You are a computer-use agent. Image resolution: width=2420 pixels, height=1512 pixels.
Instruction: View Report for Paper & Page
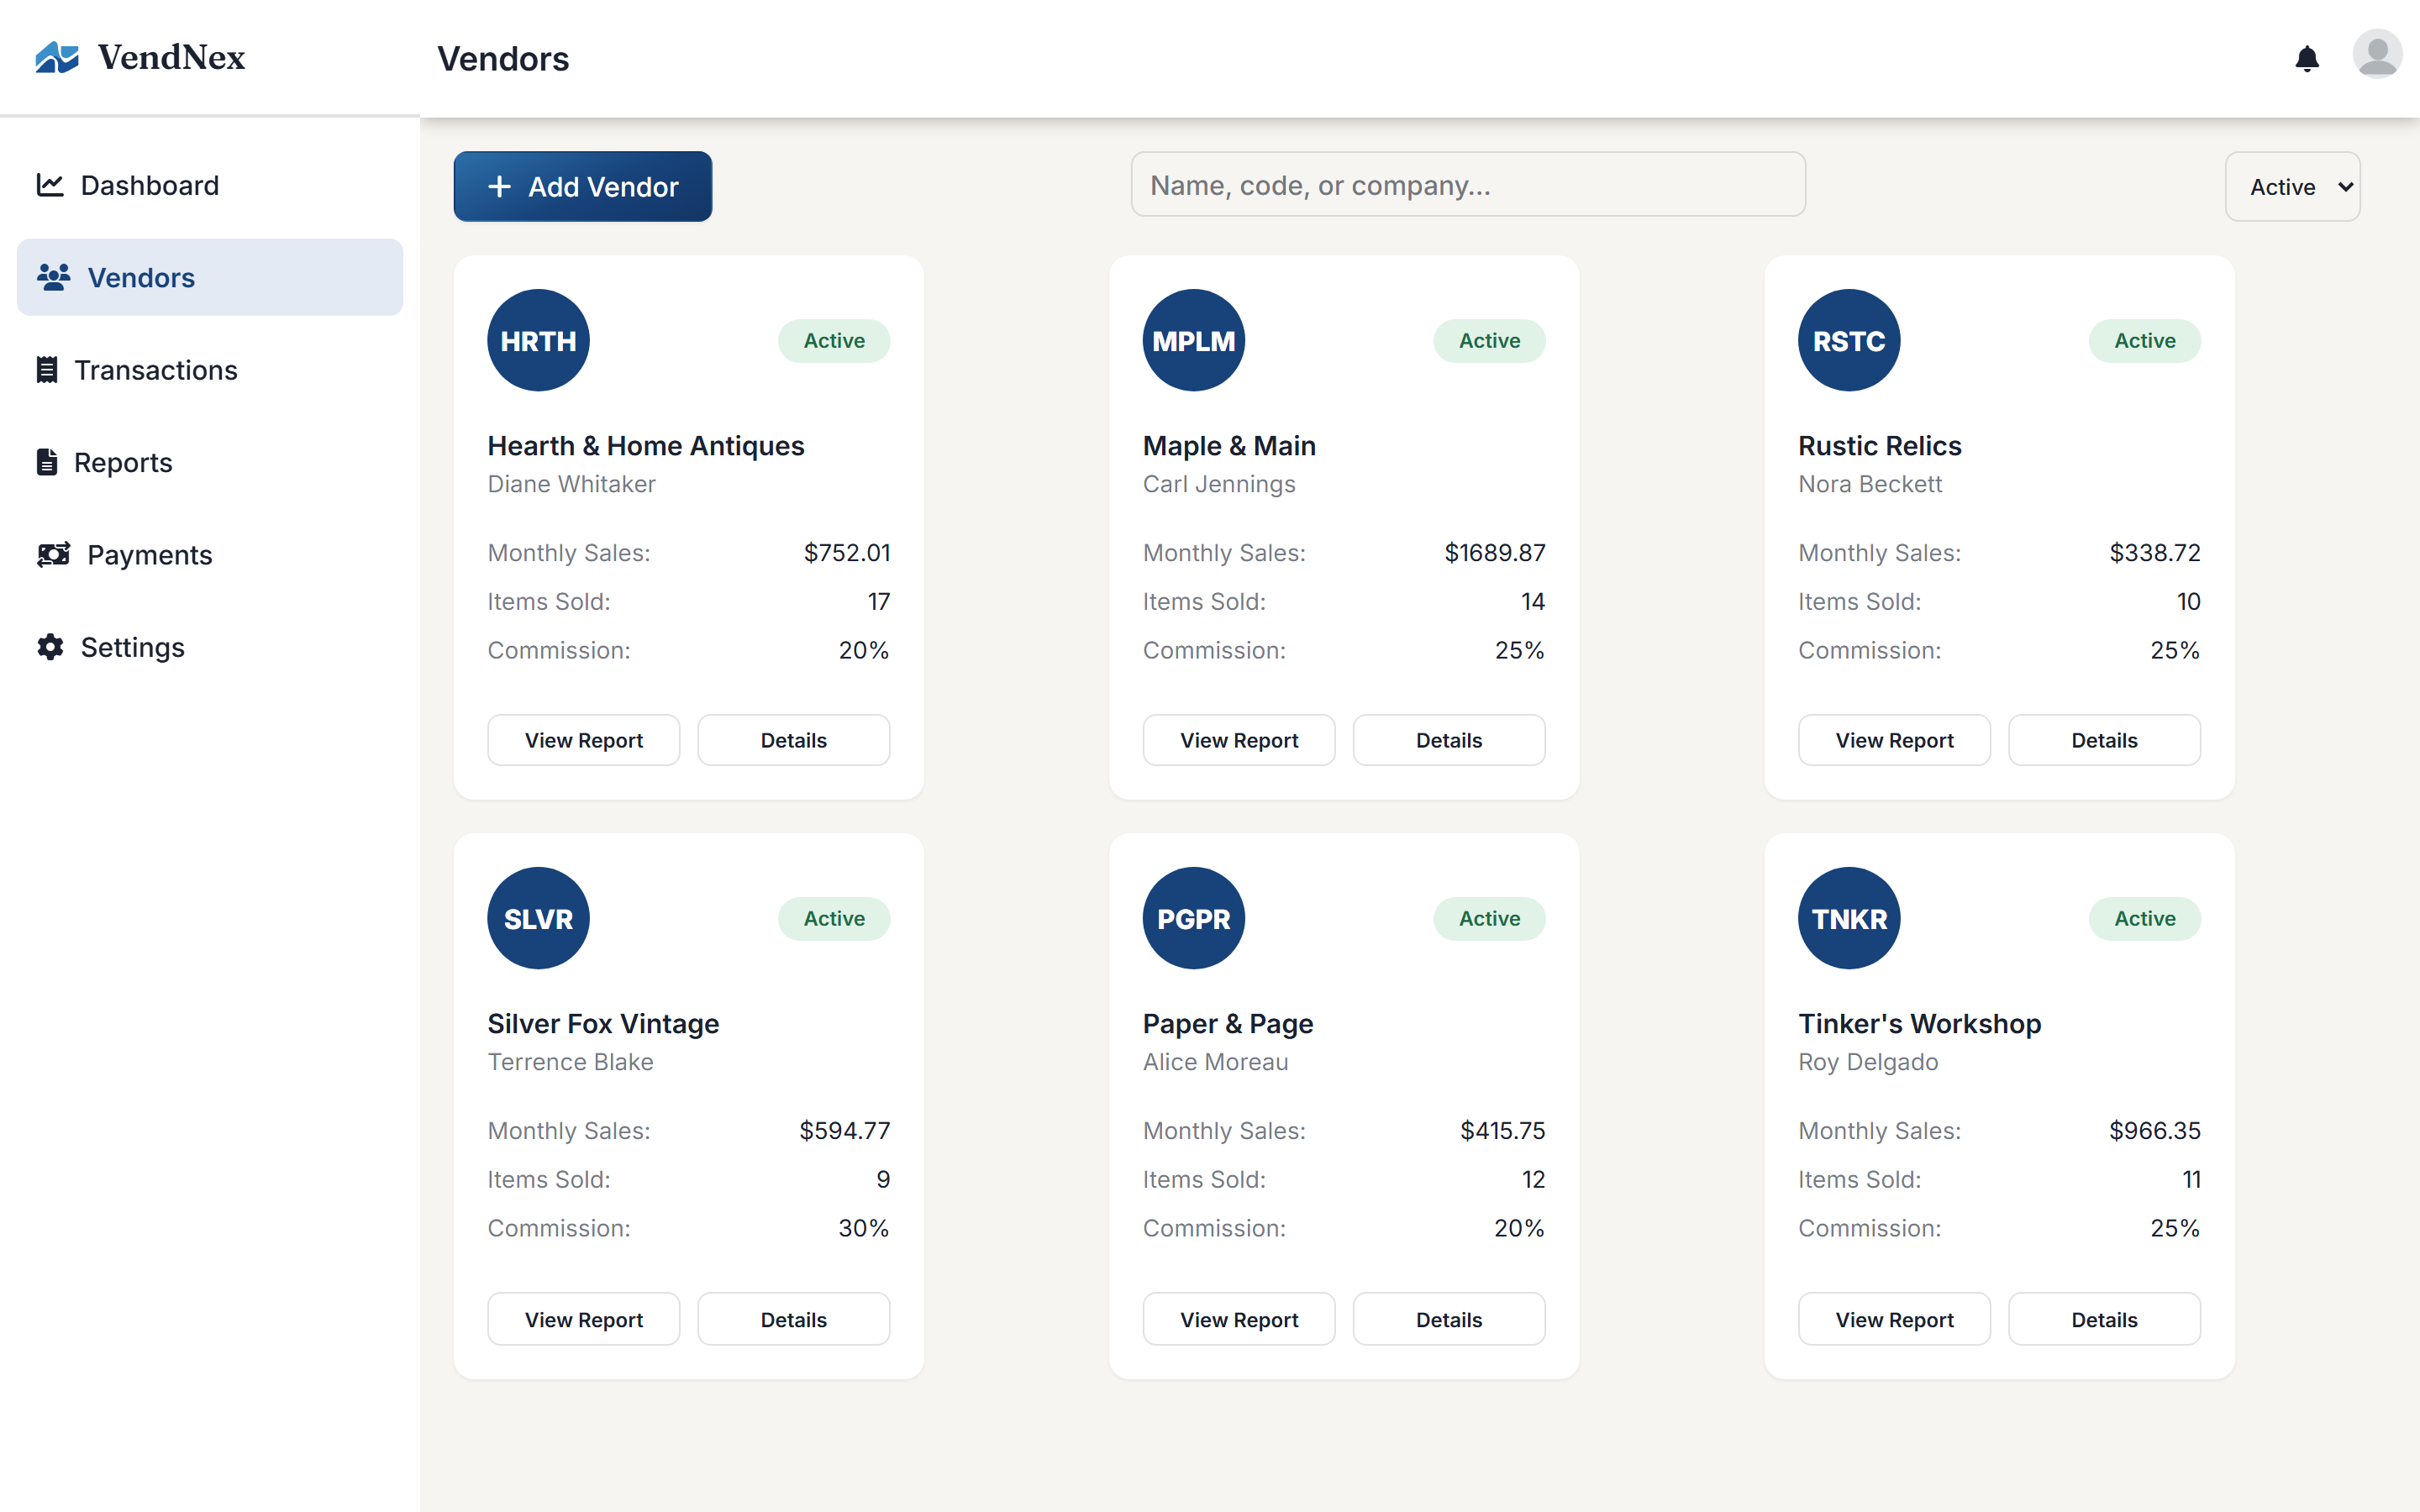pos(1239,1319)
